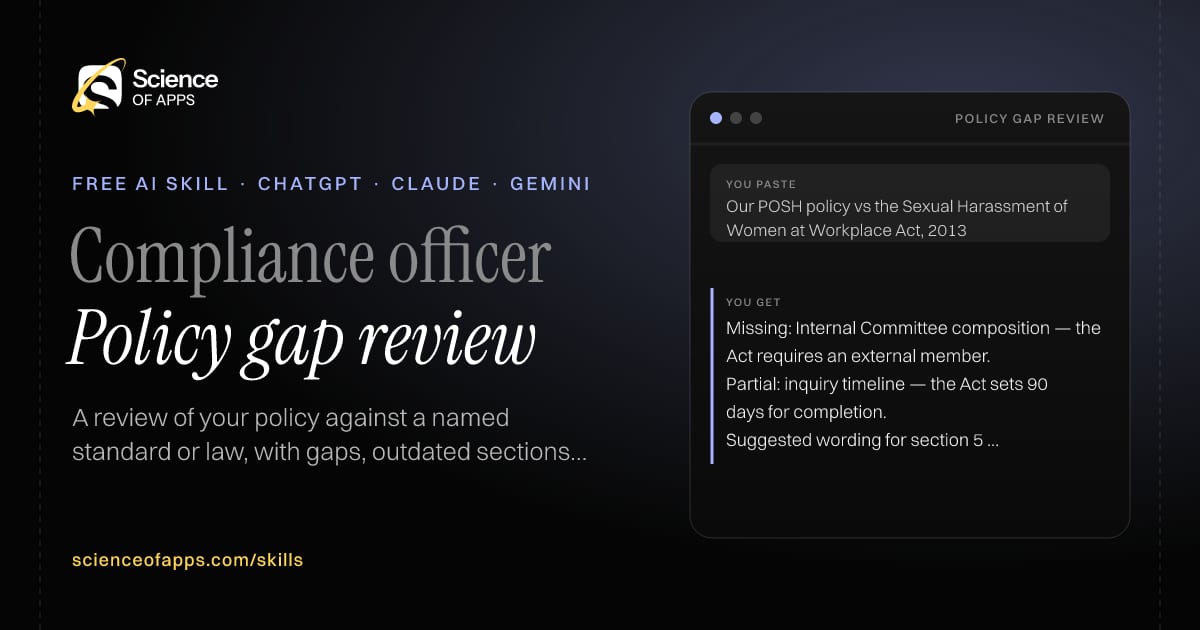Click the 'CHATGPT' label
Viewport: 1200px width, 630px height.
310,184
